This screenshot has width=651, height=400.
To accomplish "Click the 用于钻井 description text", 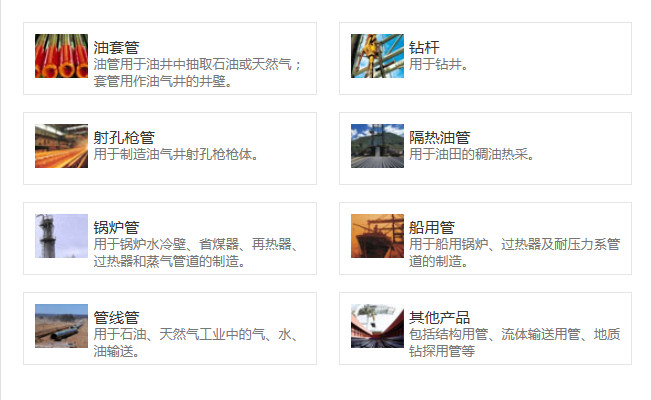I will [x=438, y=65].
